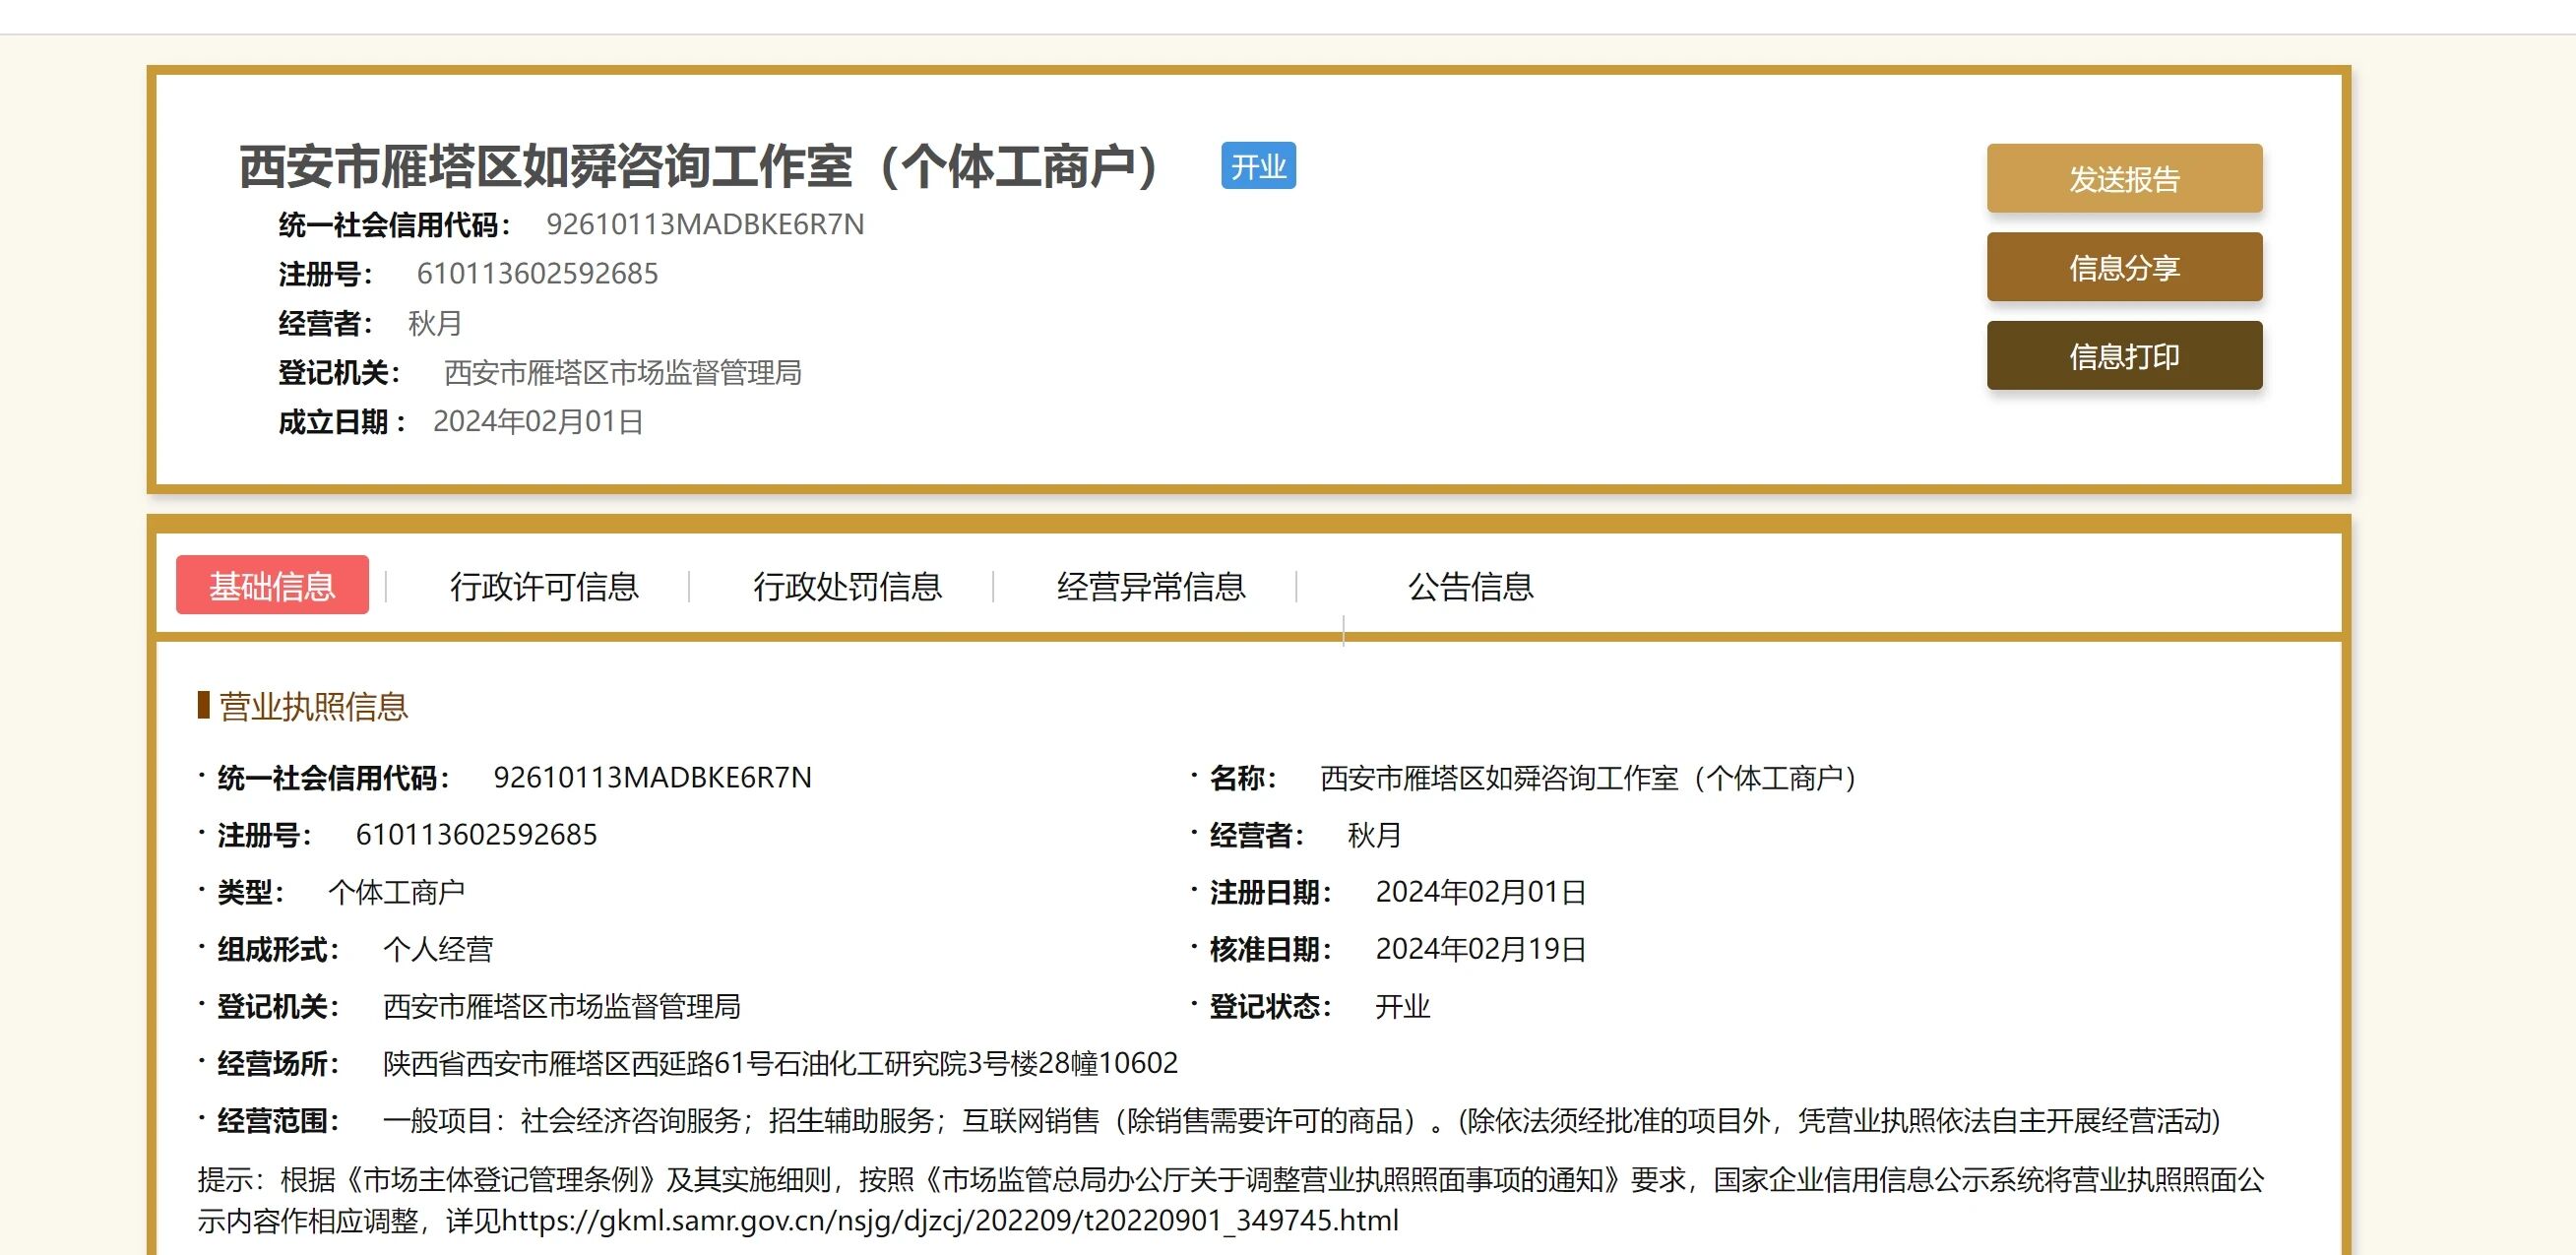
Task: Click the 核准日期 value 2024年02月19日
Action: (x=1480, y=948)
